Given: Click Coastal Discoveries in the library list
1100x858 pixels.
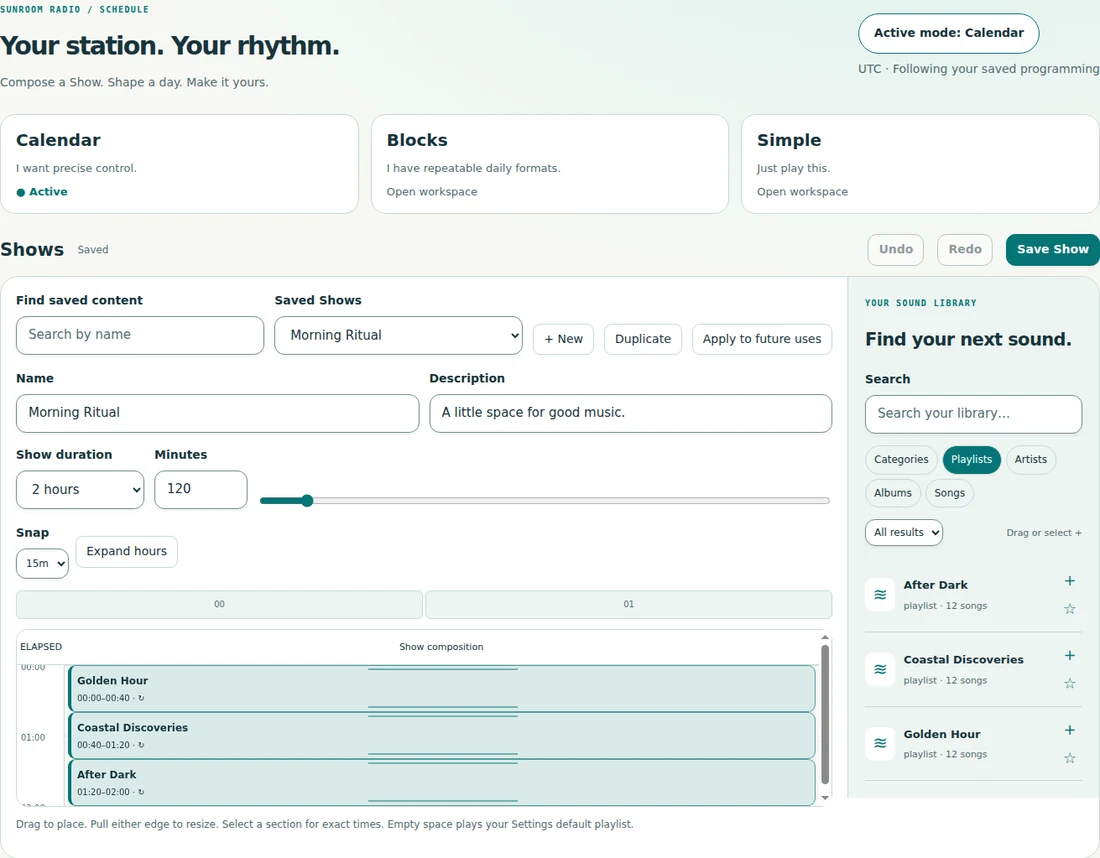Looking at the screenshot, I should (x=963, y=659).
